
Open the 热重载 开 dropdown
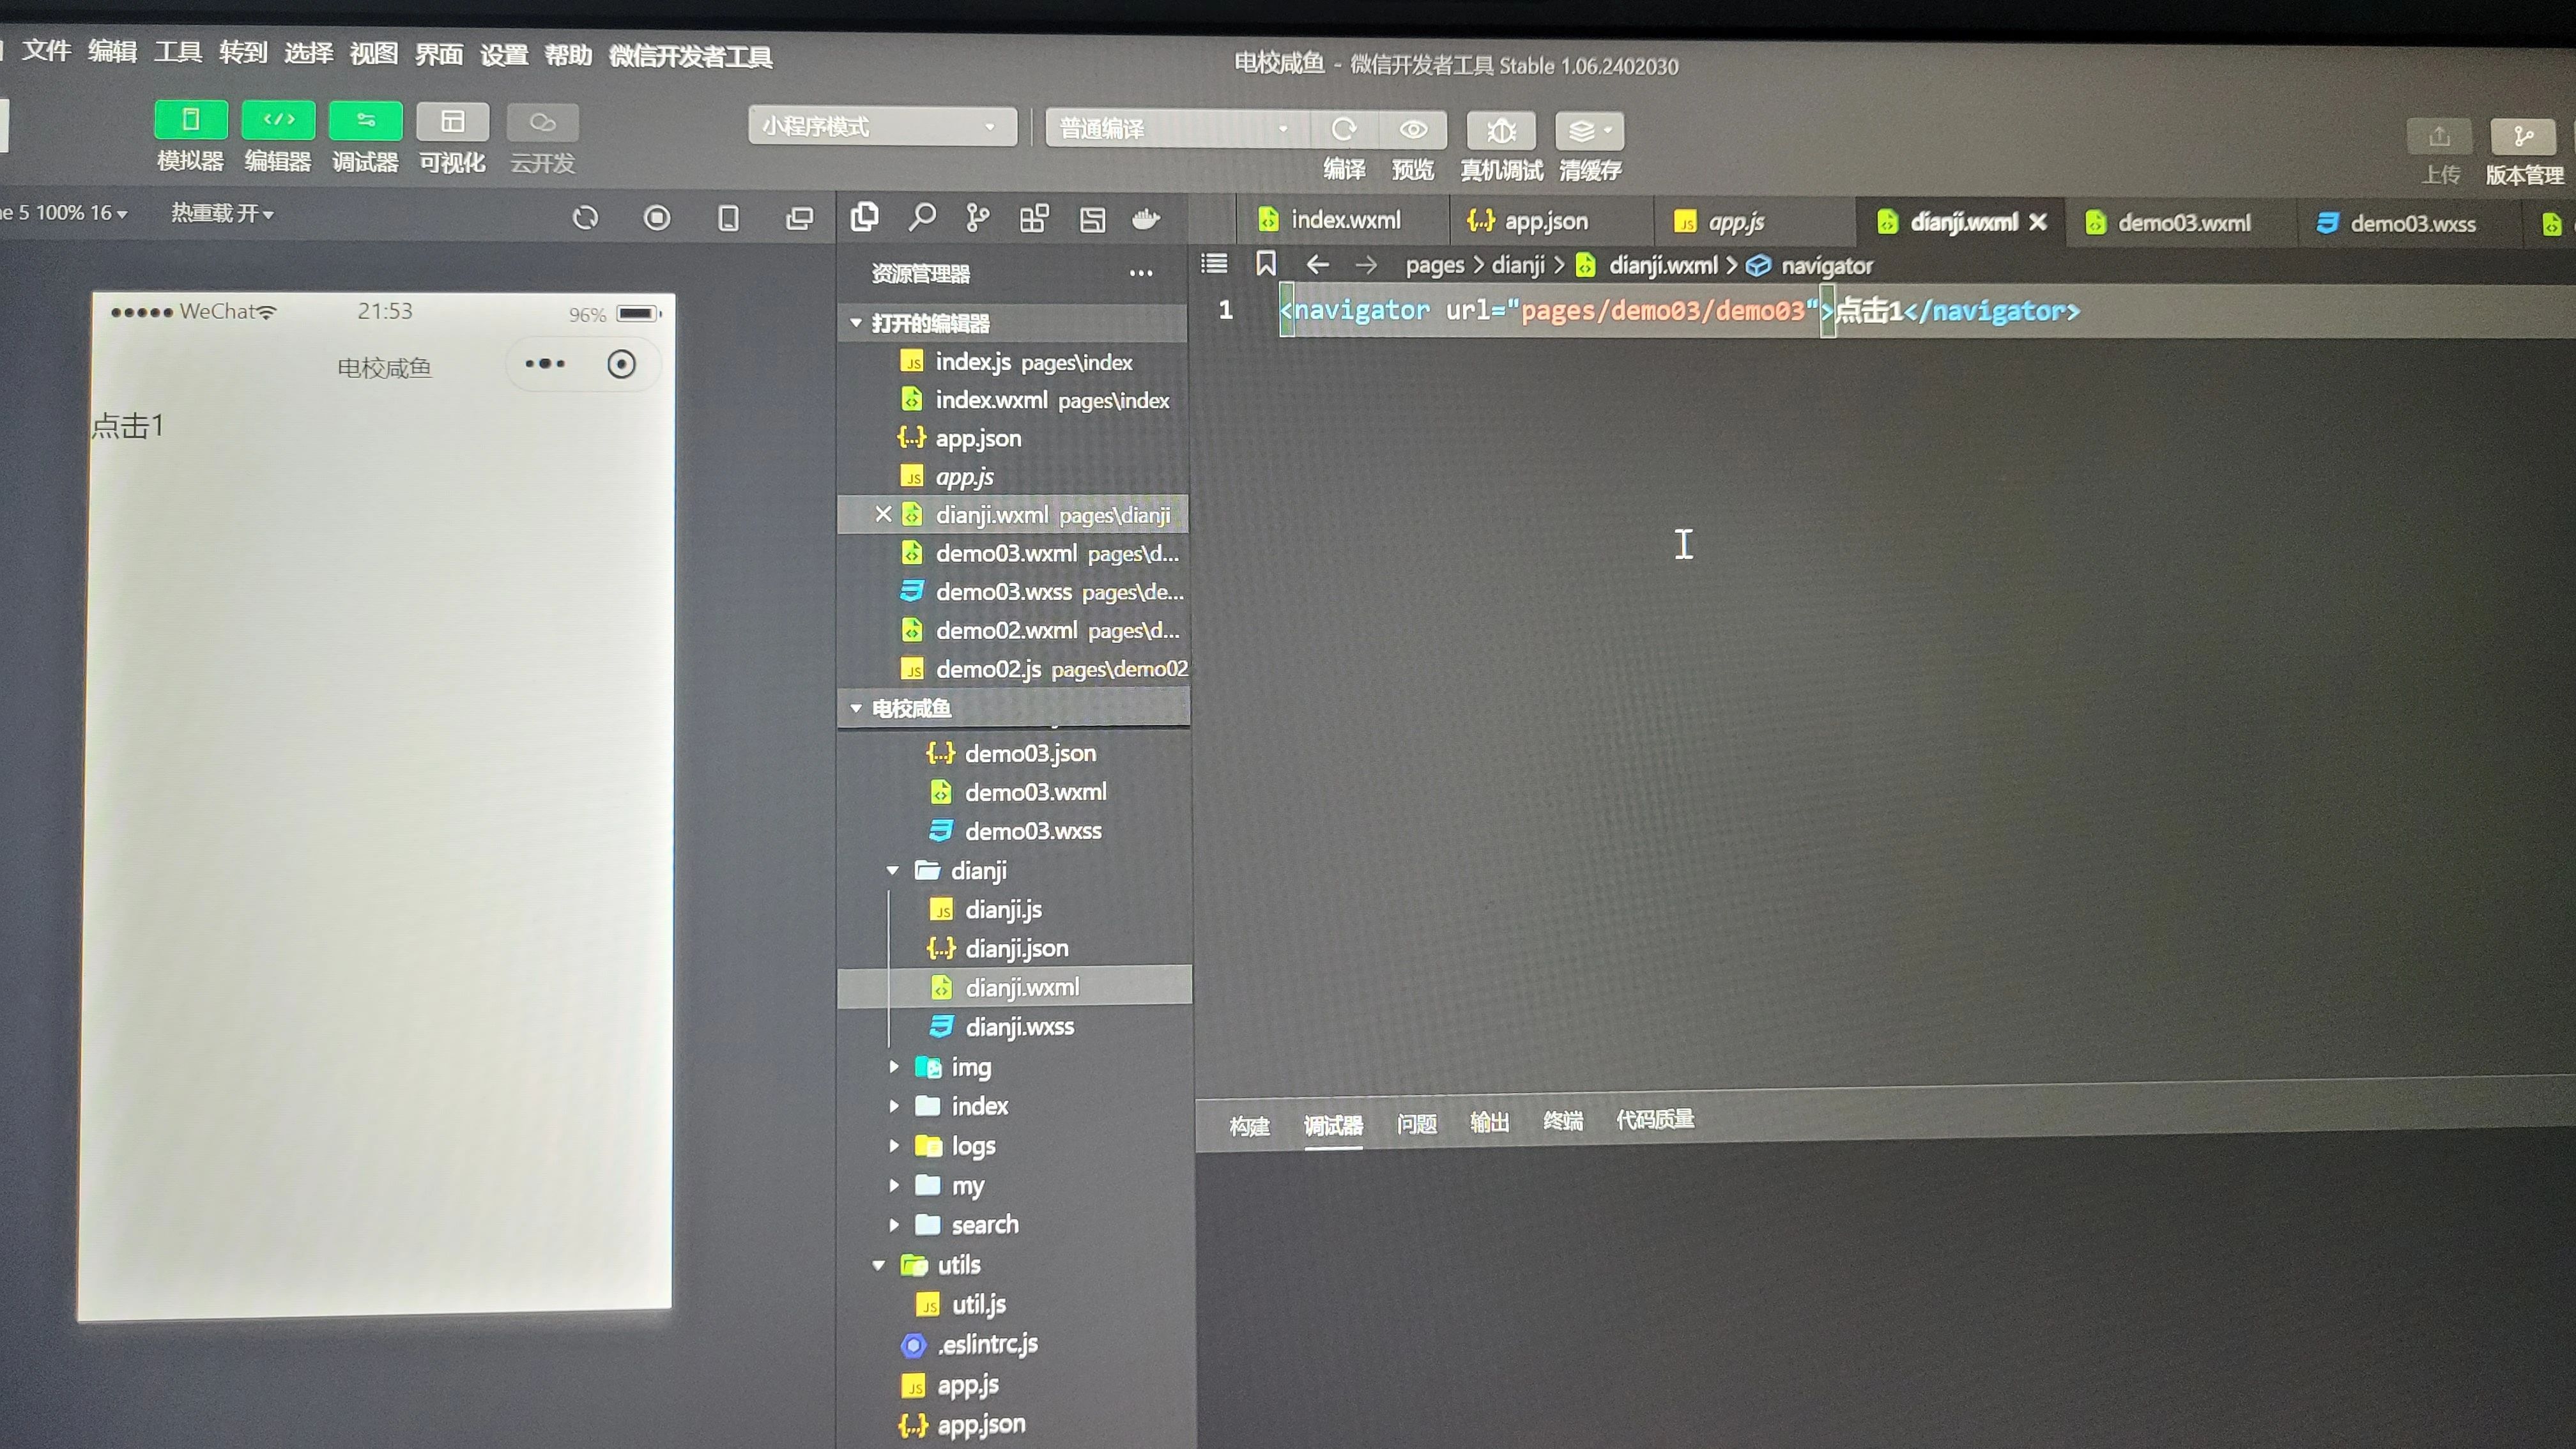tap(222, 213)
